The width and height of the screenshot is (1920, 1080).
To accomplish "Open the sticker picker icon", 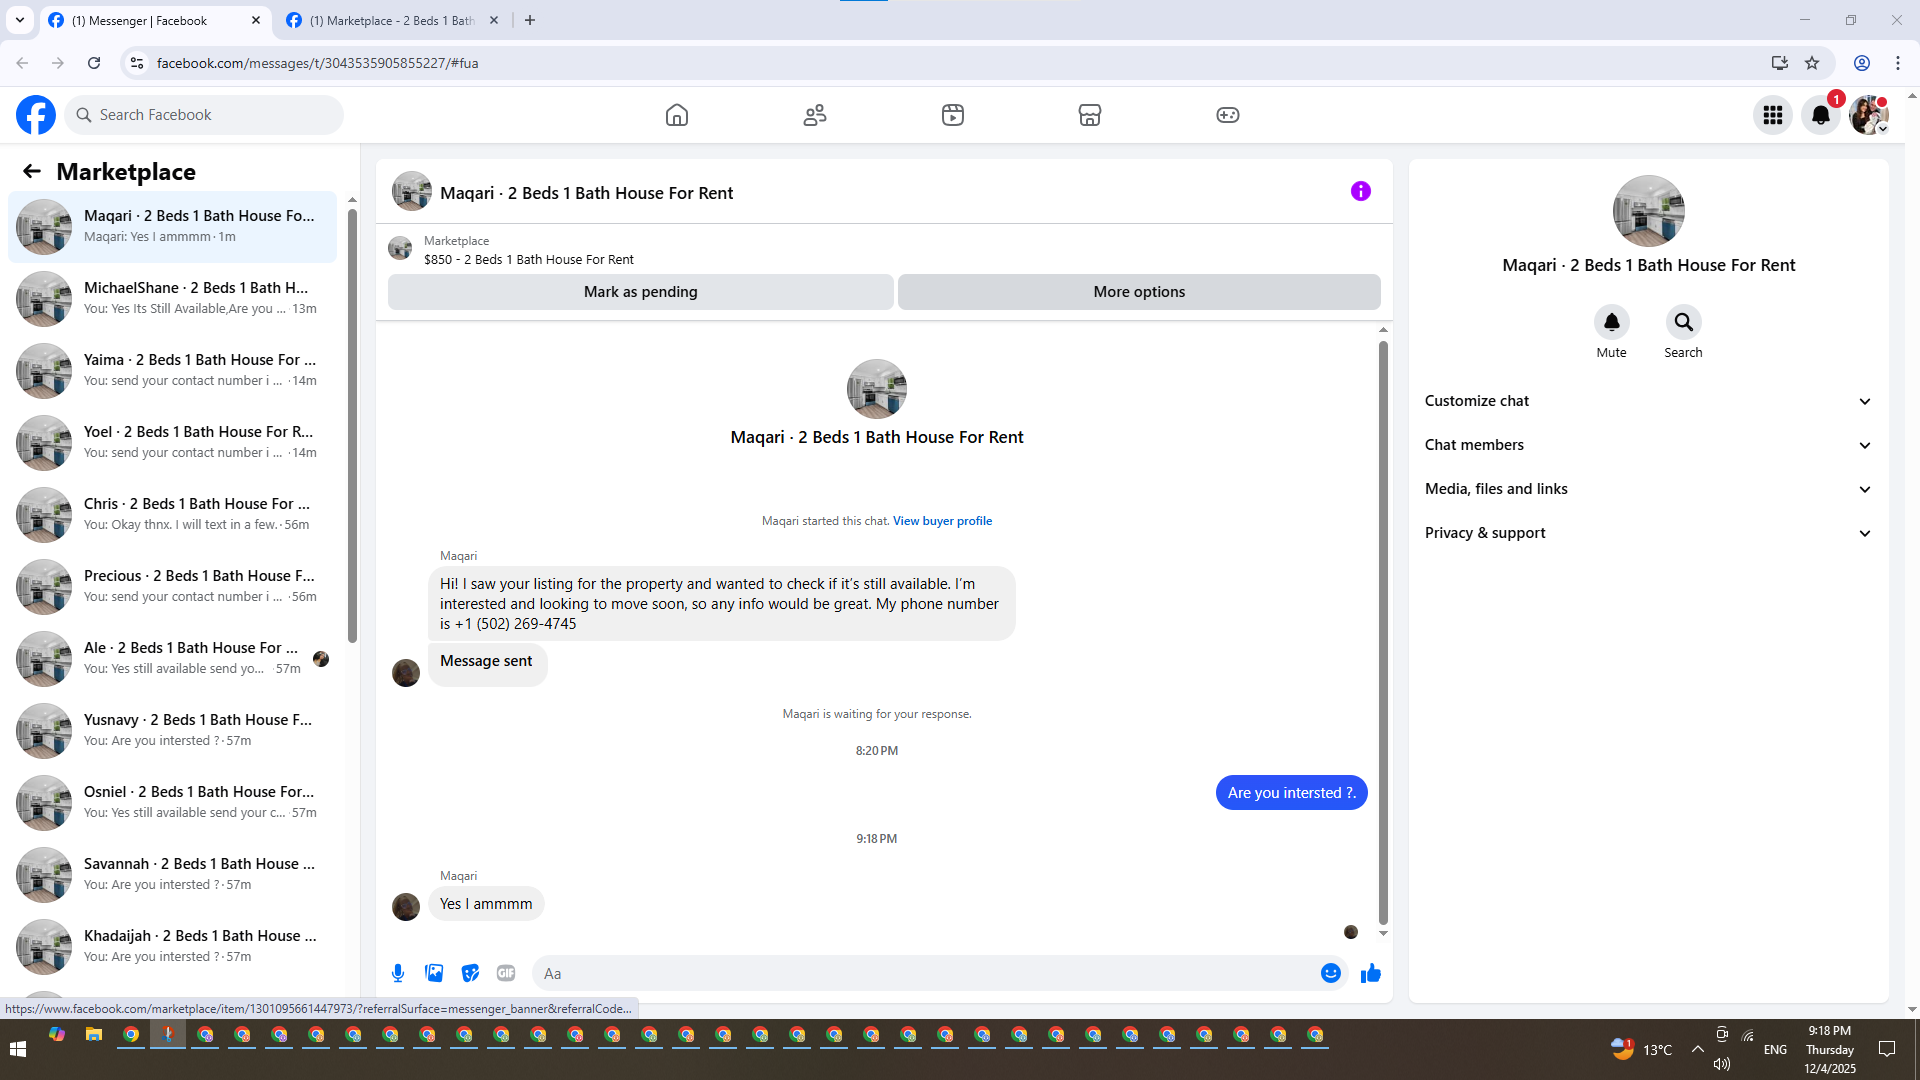I will tap(470, 973).
